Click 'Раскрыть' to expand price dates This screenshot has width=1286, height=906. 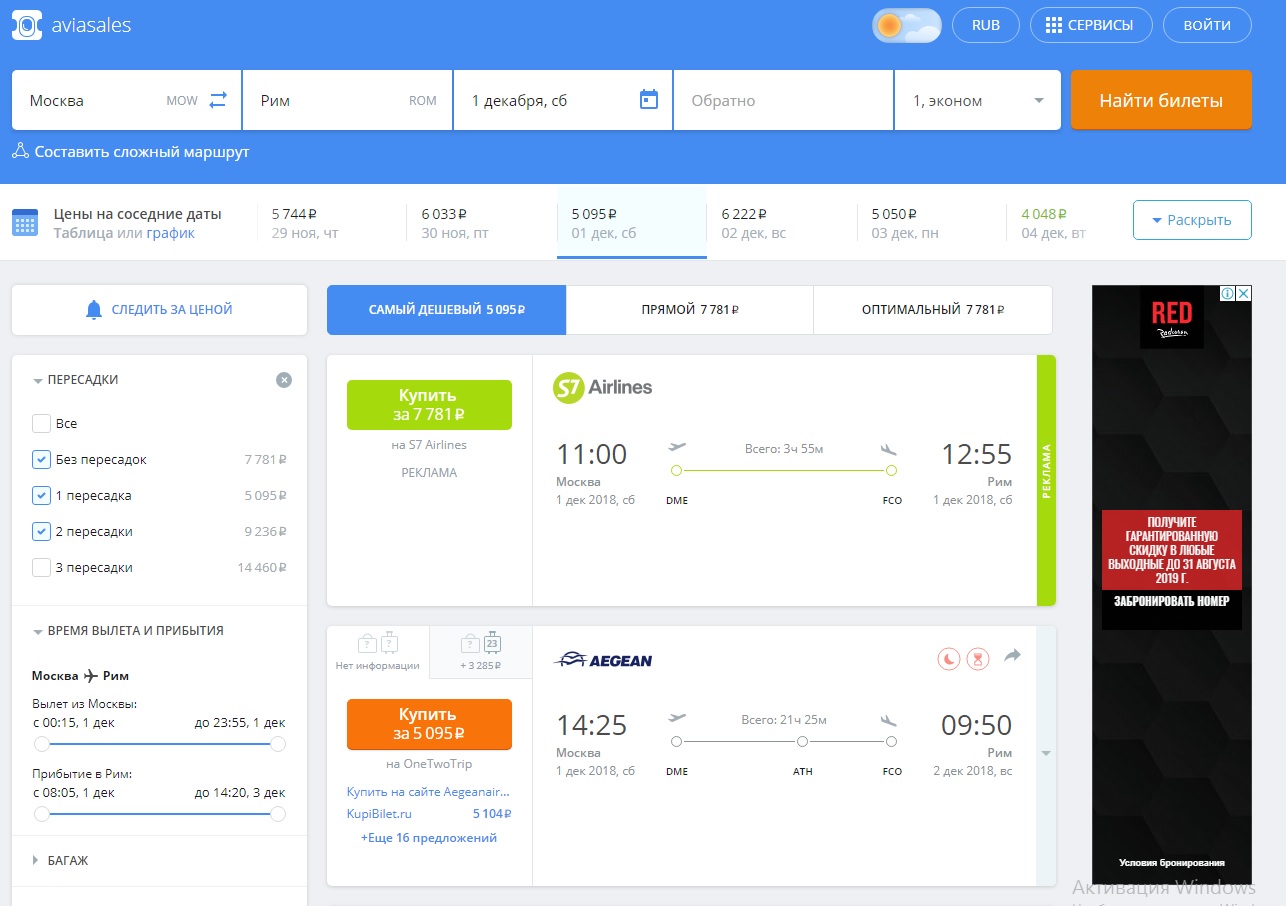[1192, 220]
